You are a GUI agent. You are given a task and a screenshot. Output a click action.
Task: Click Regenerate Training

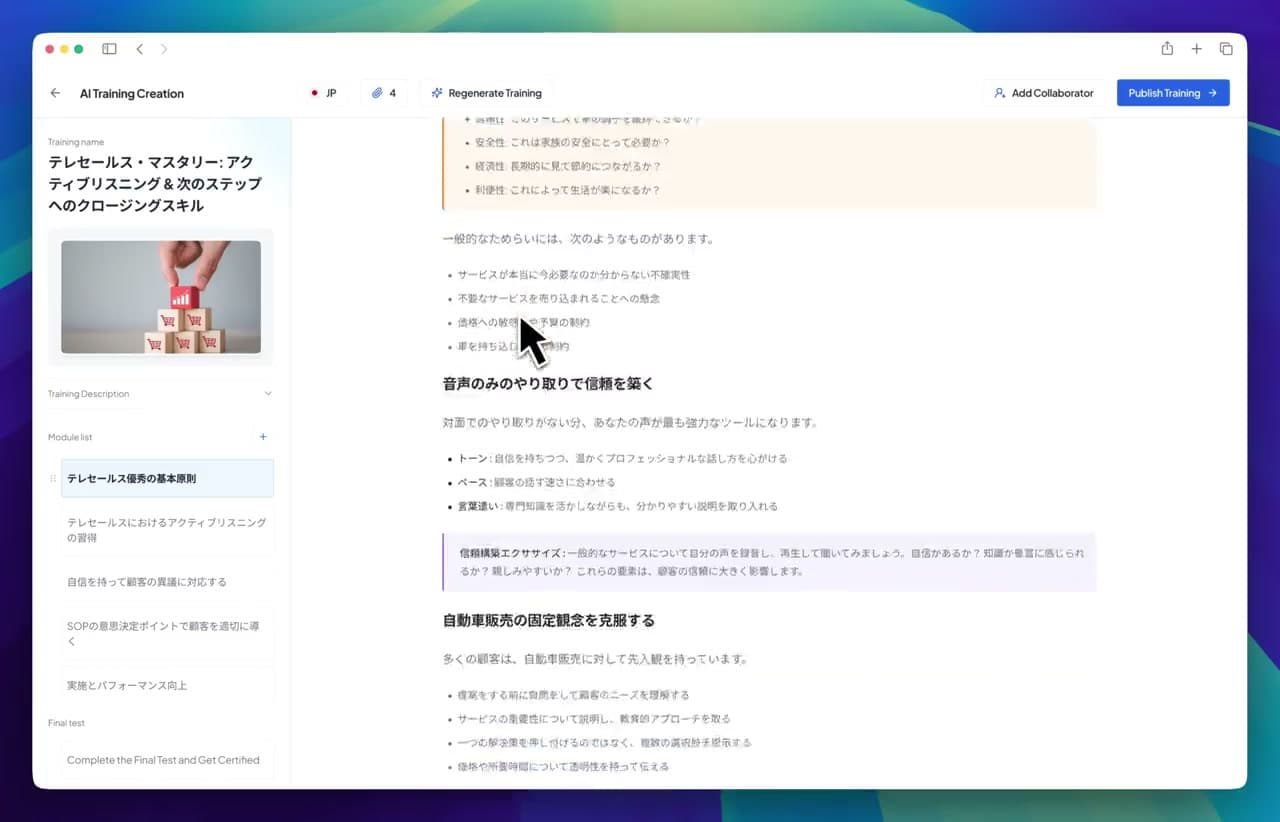[486, 93]
